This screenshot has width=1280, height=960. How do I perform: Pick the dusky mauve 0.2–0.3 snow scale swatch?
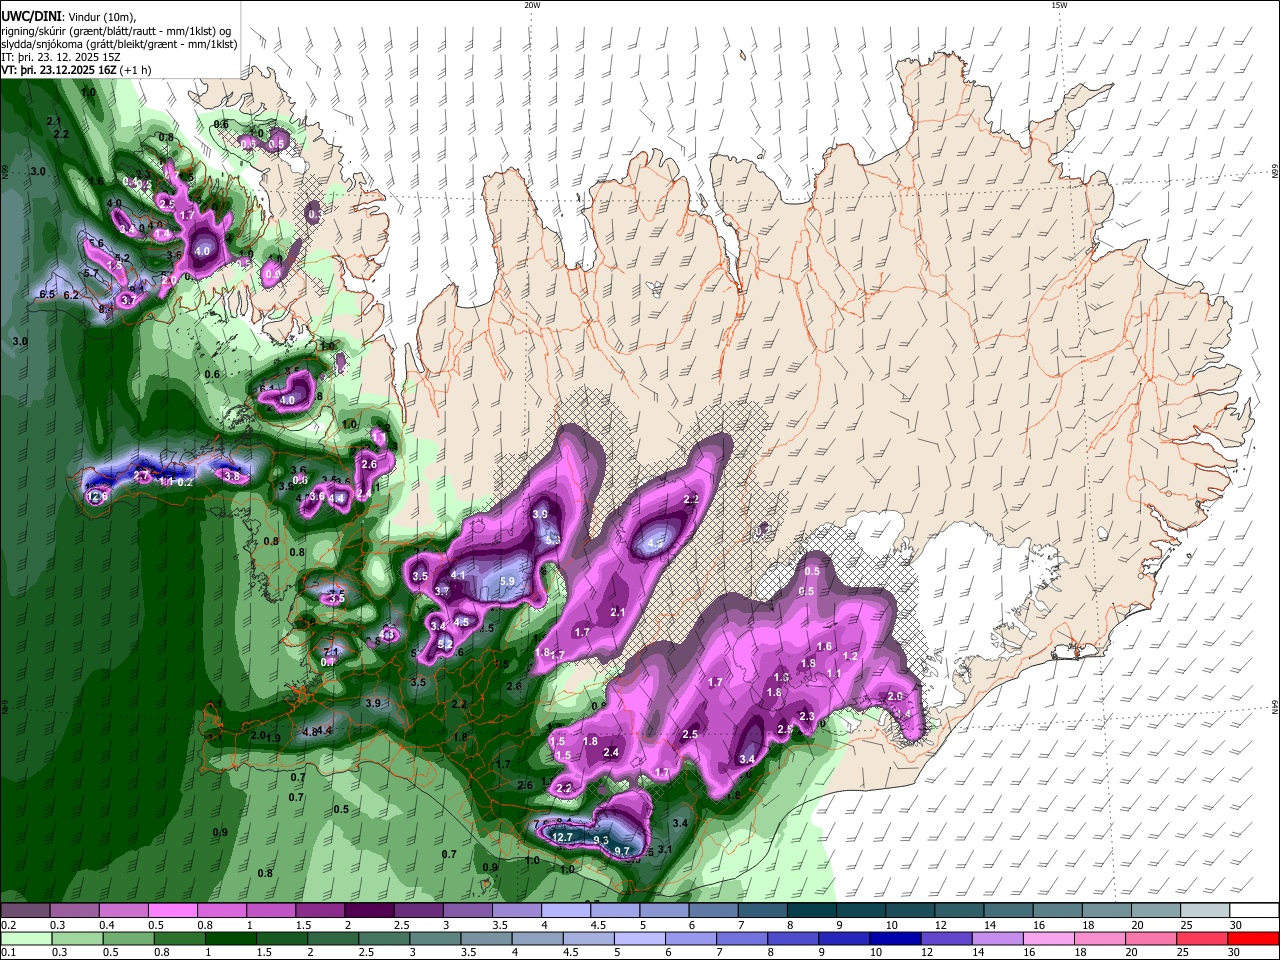pyautogui.click(x=26, y=910)
